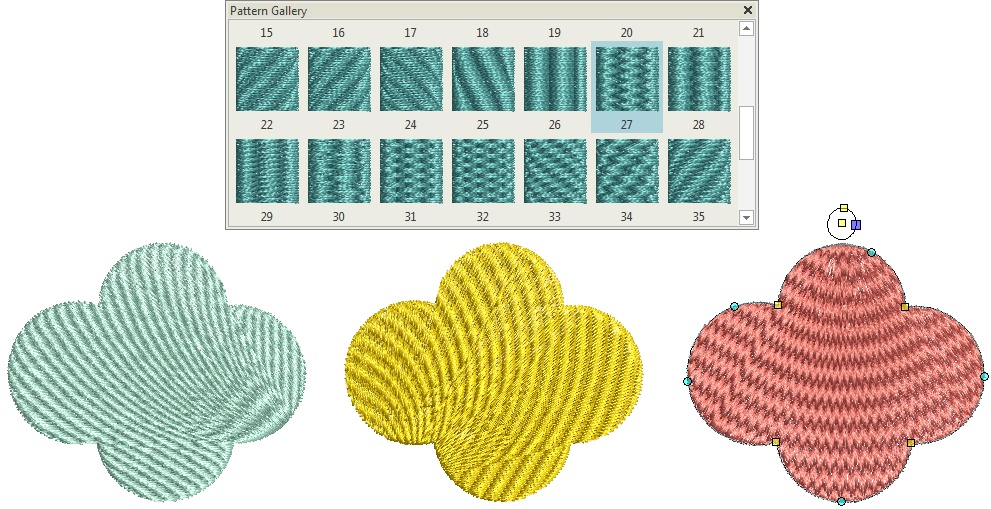The height and width of the screenshot is (509, 991).
Task: Apply pattern 33 from the gallery
Action: 555,170
